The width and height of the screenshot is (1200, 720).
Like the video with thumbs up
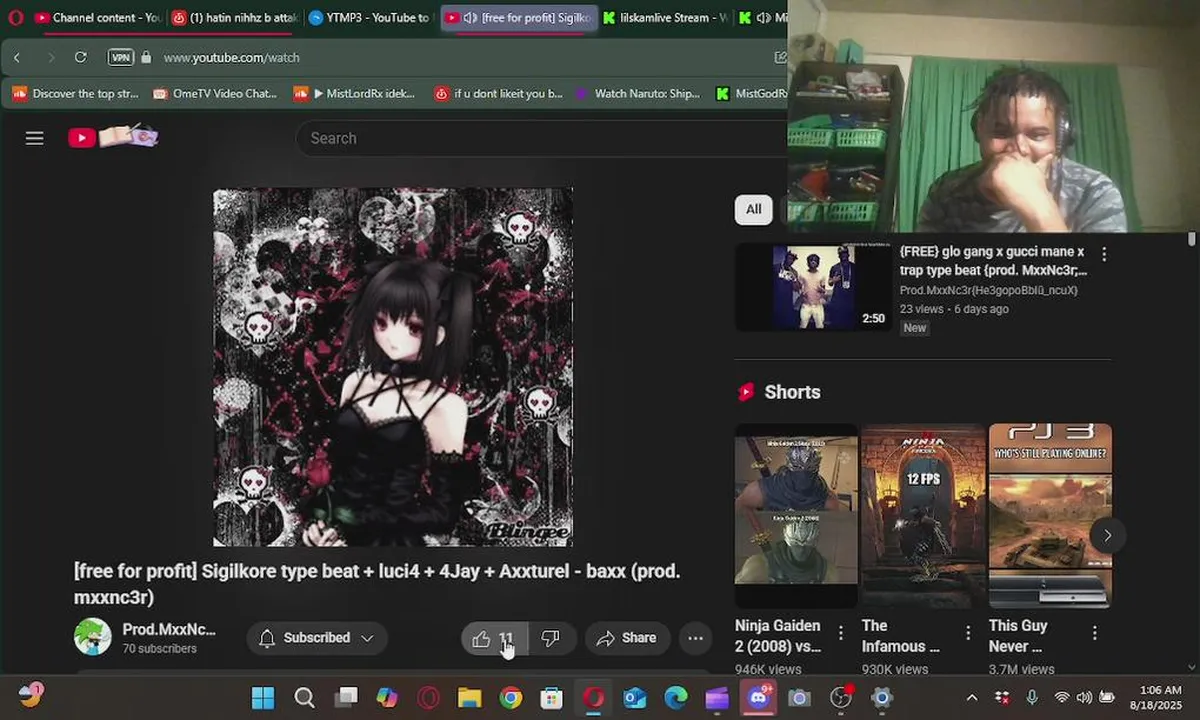point(494,638)
